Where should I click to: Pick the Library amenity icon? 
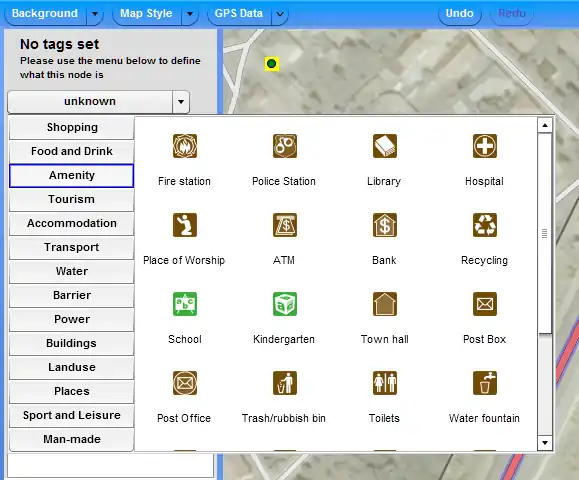(x=385, y=146)
